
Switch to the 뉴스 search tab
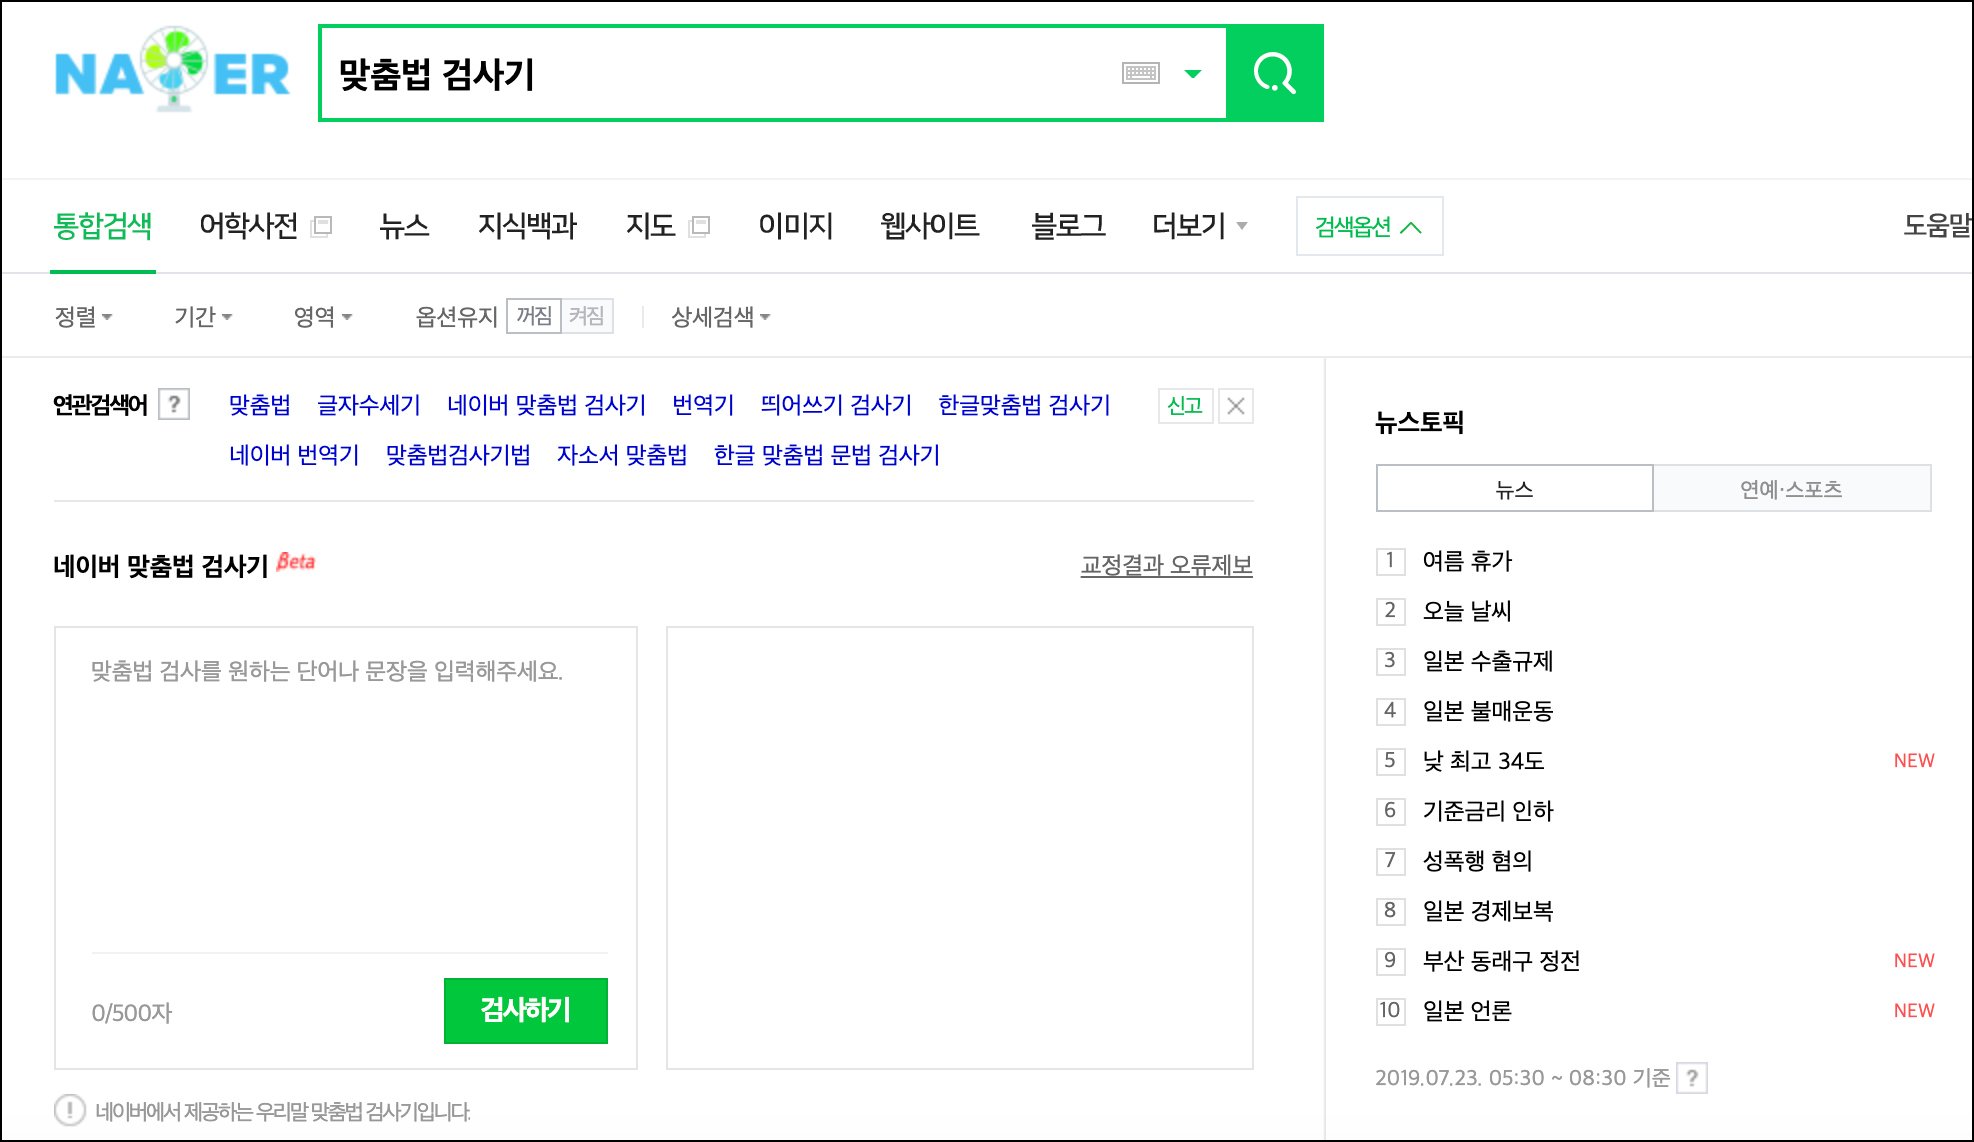pyautogui.click(x=404, y=225)
